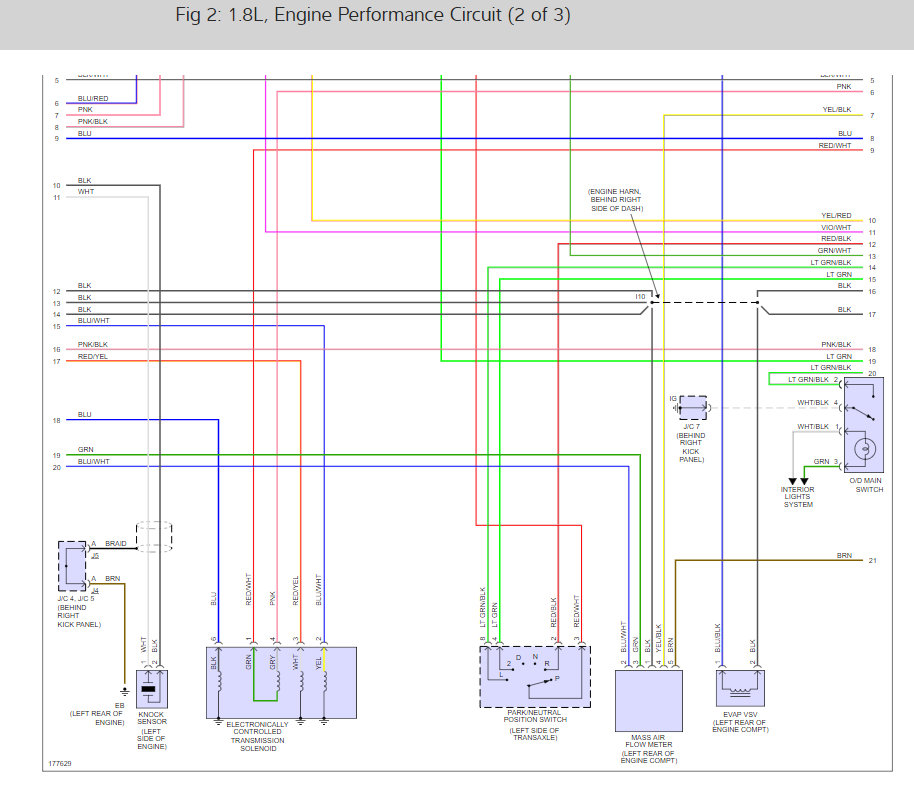Viewport: 914px width, 794px height.
Task: Select the MASS AIR FLOW METER label
Action: point(648,741)
